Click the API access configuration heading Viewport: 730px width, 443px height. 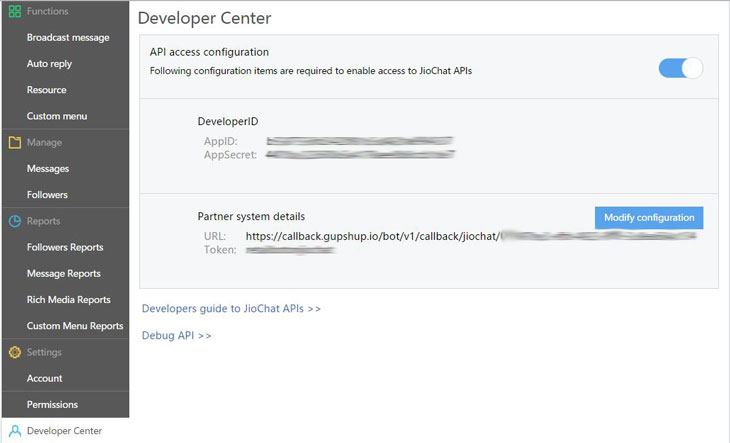pyautogui.click(x=209, y=52)
